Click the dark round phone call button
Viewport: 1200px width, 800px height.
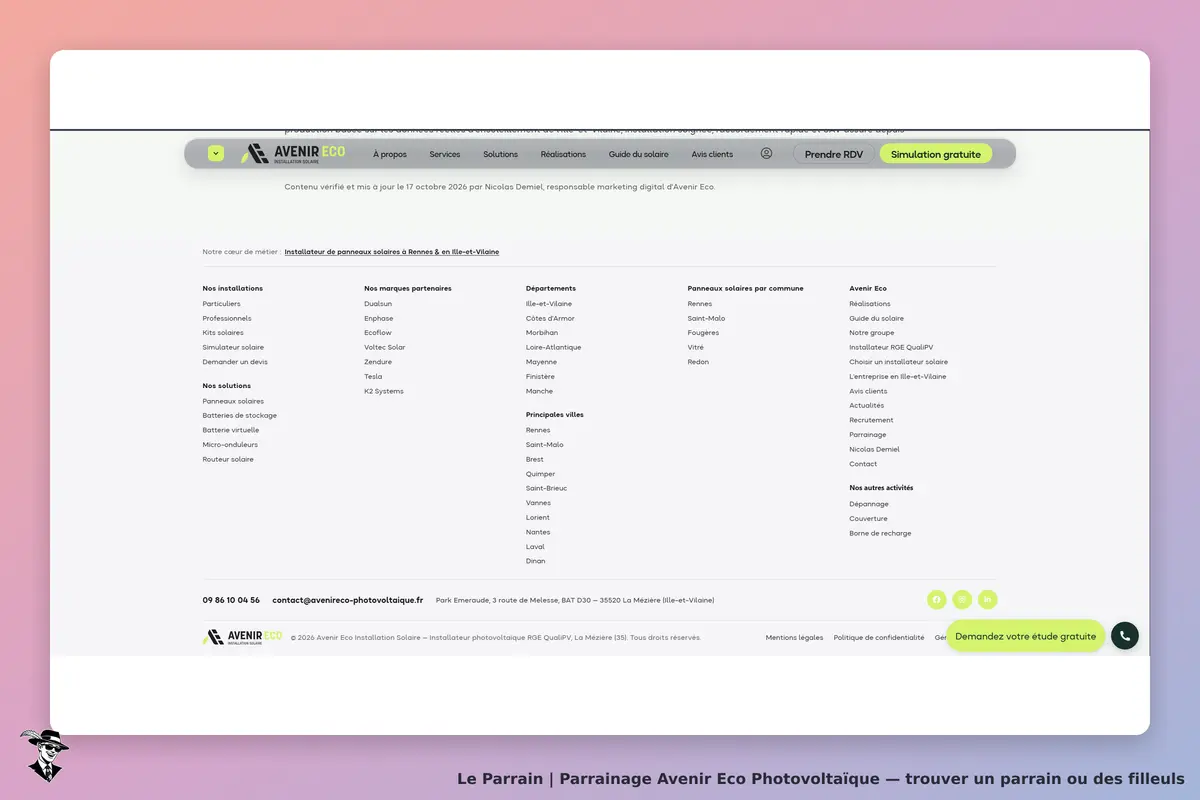click(x=1125, y=636)
